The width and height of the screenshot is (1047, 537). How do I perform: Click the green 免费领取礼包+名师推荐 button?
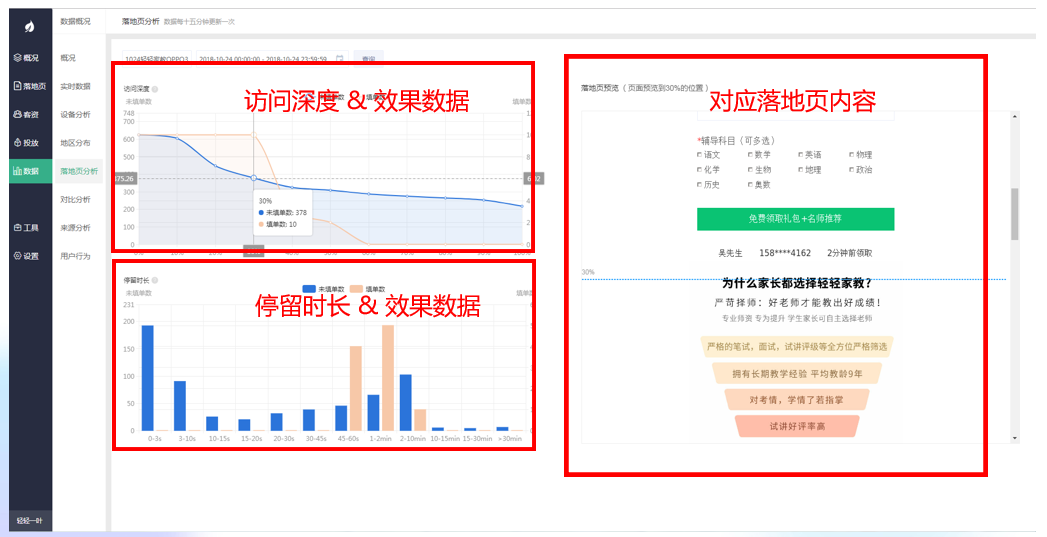(795, 219)
